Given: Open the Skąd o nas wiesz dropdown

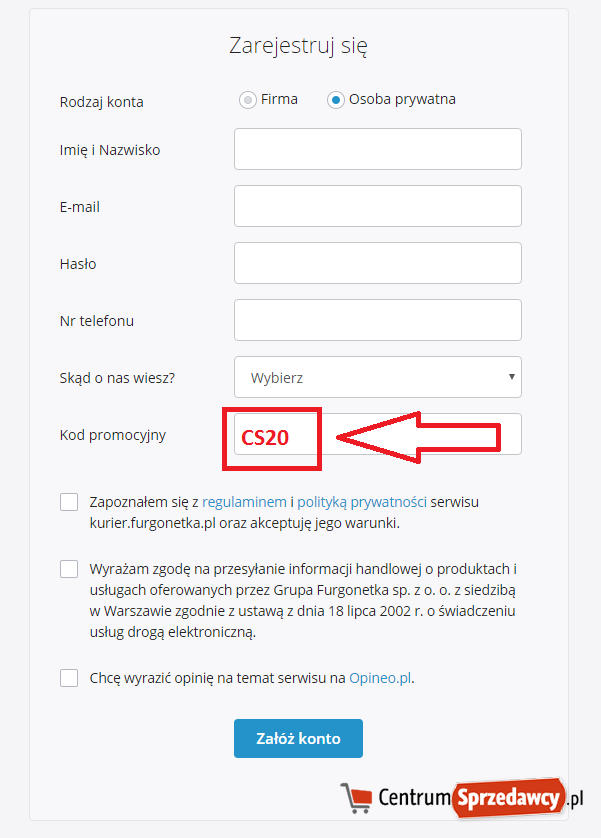Looking at the screenshot, I should [377, 377].
